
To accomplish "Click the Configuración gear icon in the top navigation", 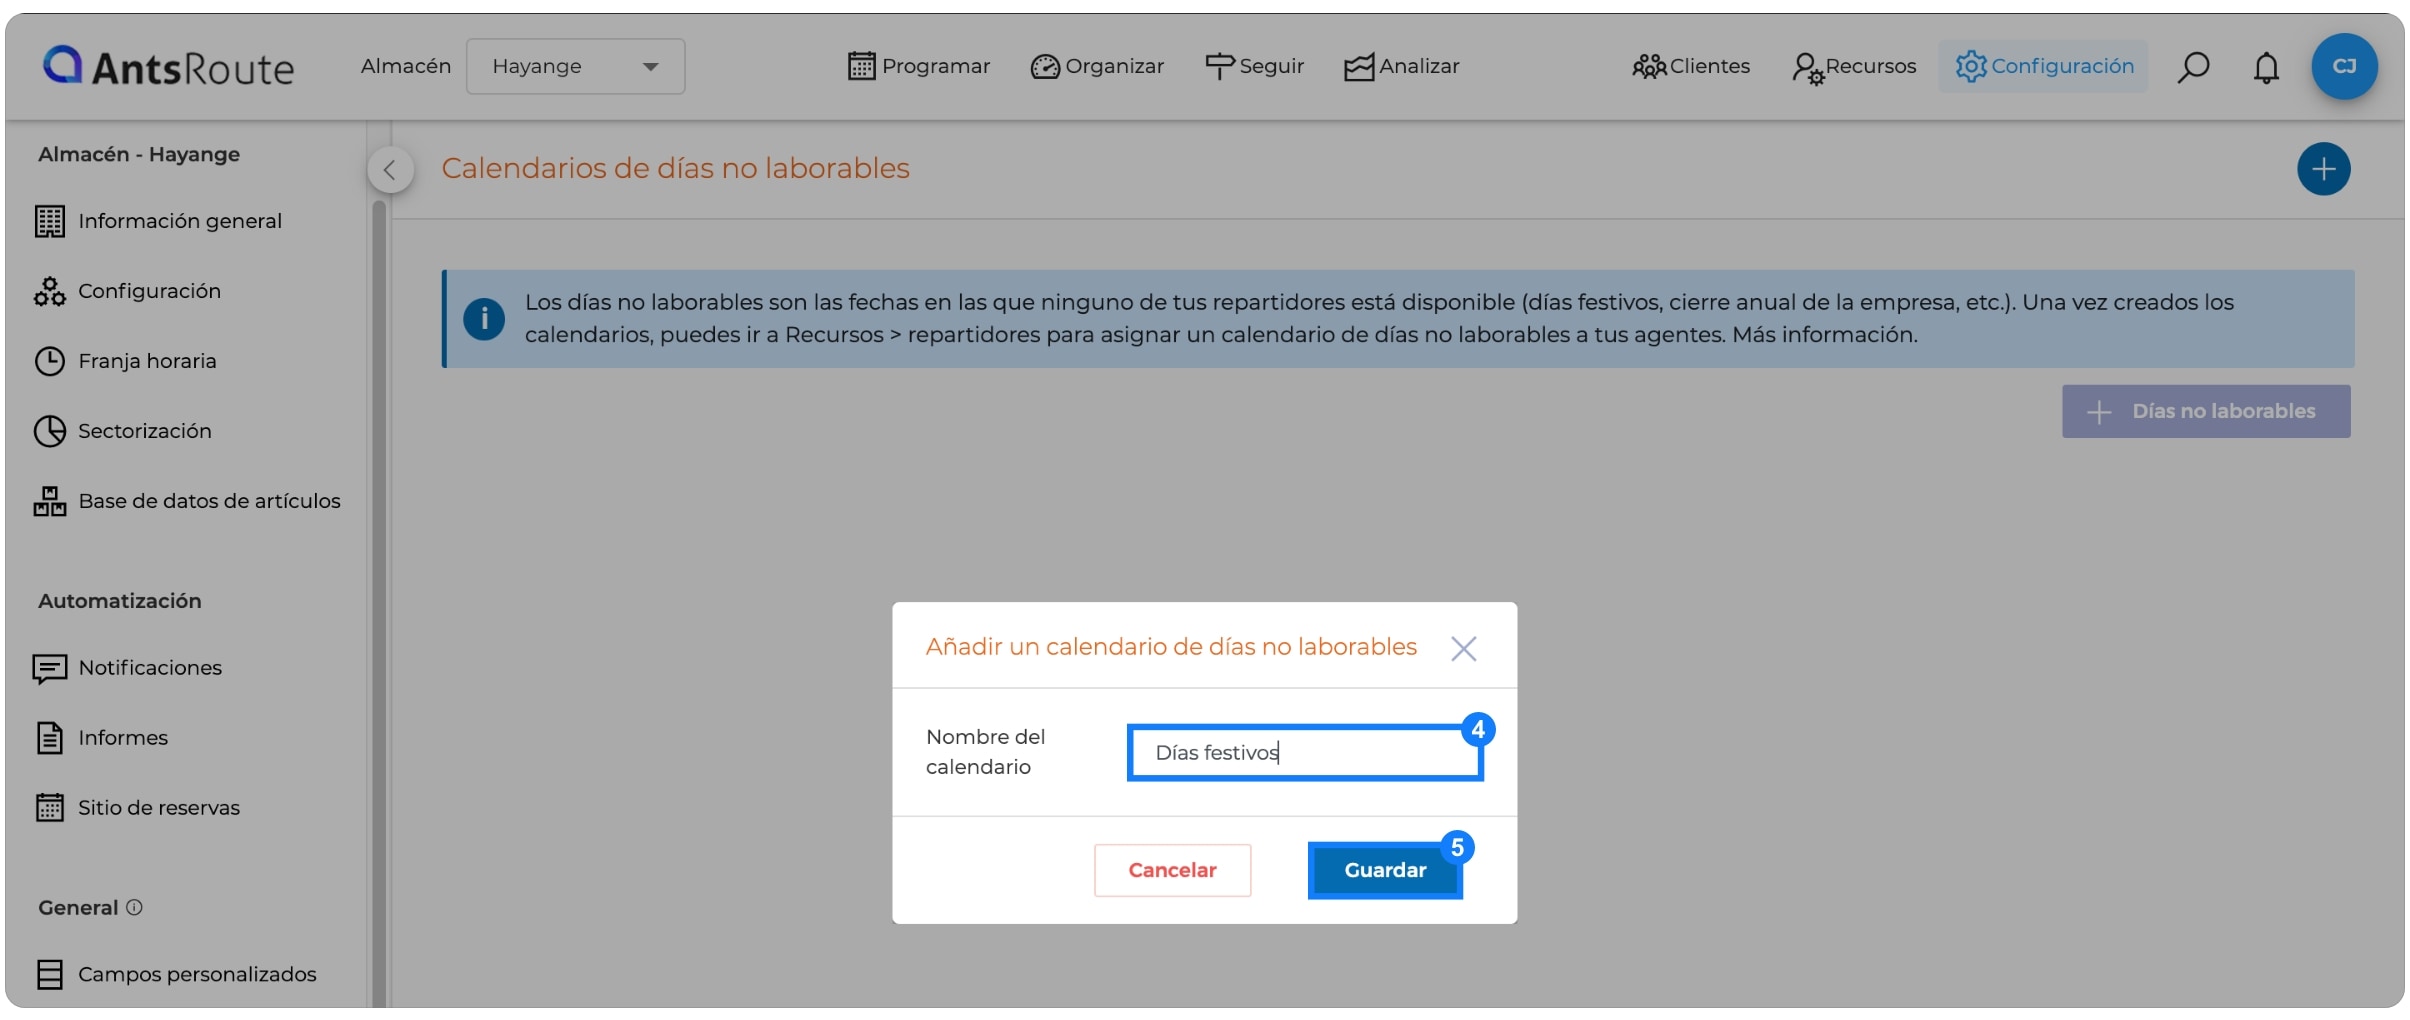I will point(1971,66).
